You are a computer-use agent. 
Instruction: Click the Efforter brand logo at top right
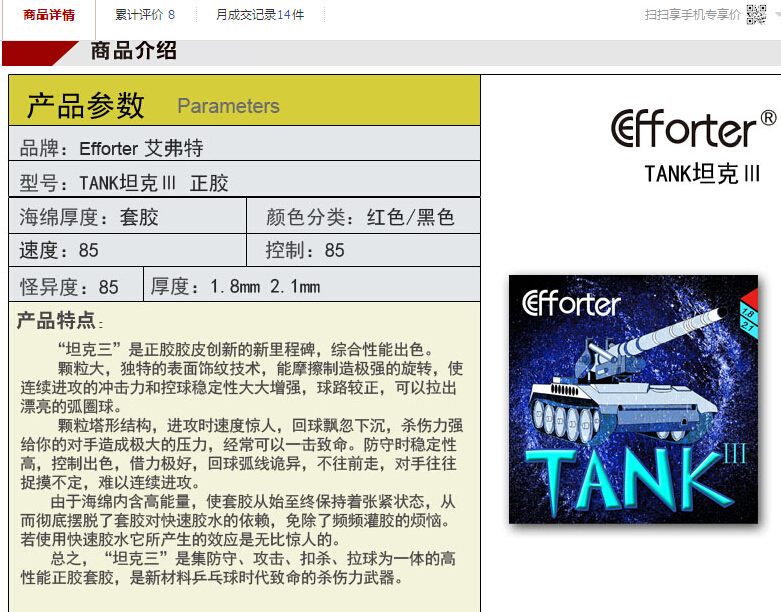point(692,129)
